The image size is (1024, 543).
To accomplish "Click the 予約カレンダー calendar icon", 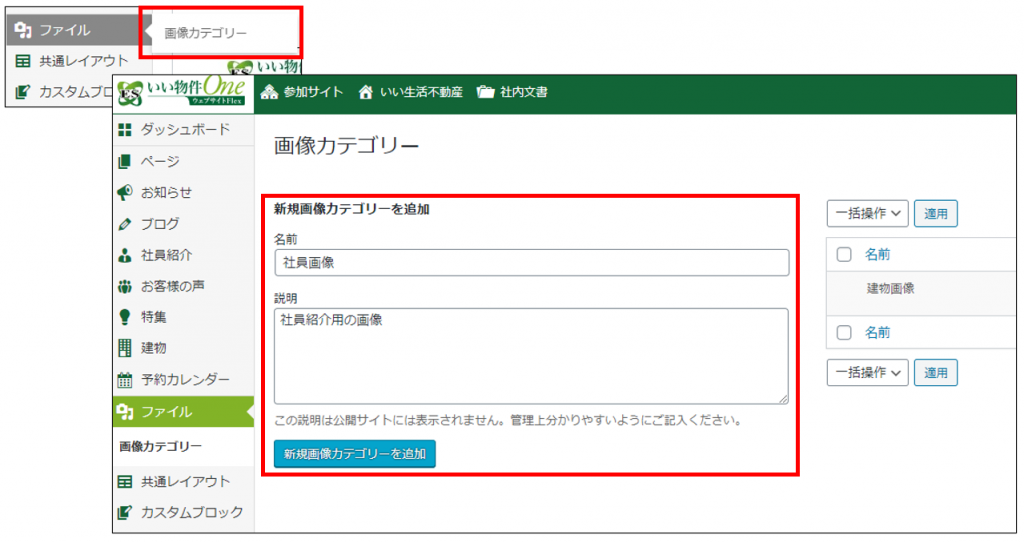I will pyautogui.click(x=125, y=380).
